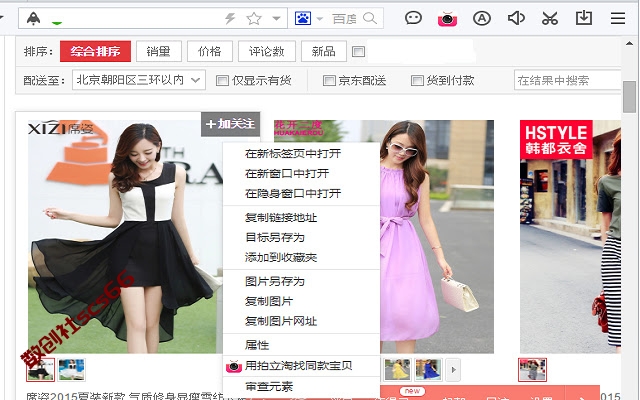The image size is (640, 400).
Task: Open the chat bubble face icon
Action: tap(413, 18)
